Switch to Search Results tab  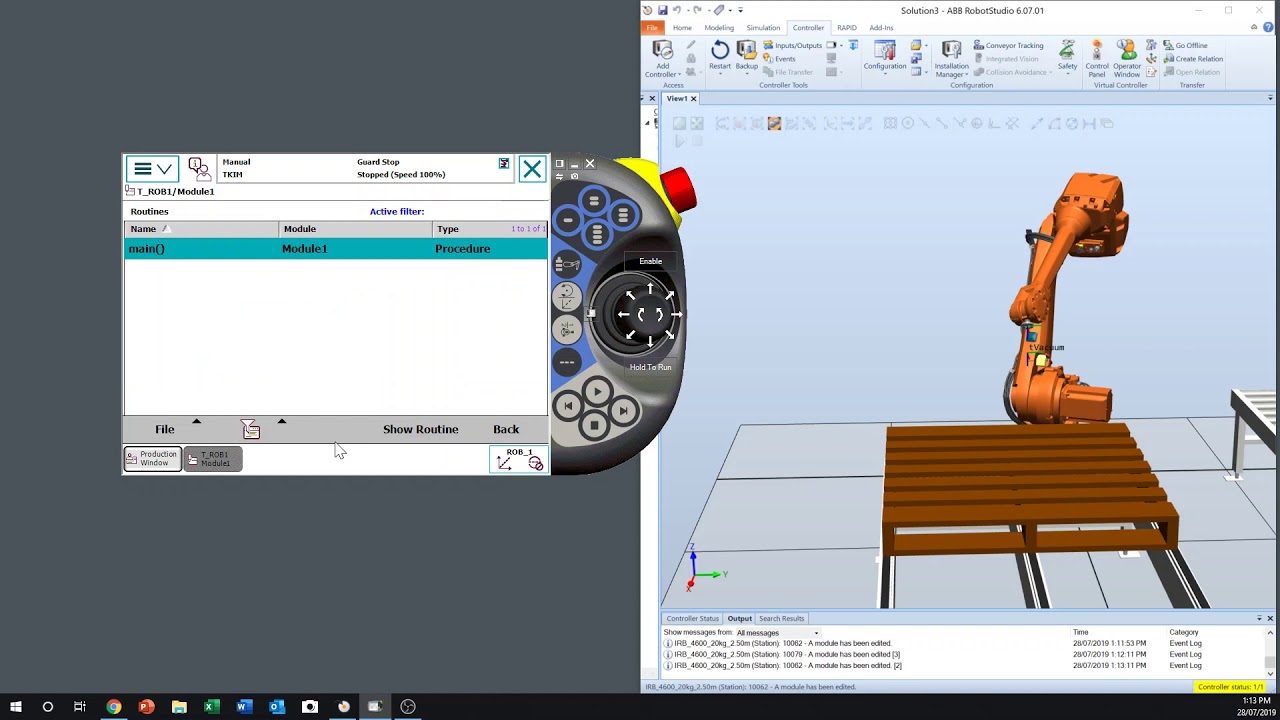[x=781, y=618]
